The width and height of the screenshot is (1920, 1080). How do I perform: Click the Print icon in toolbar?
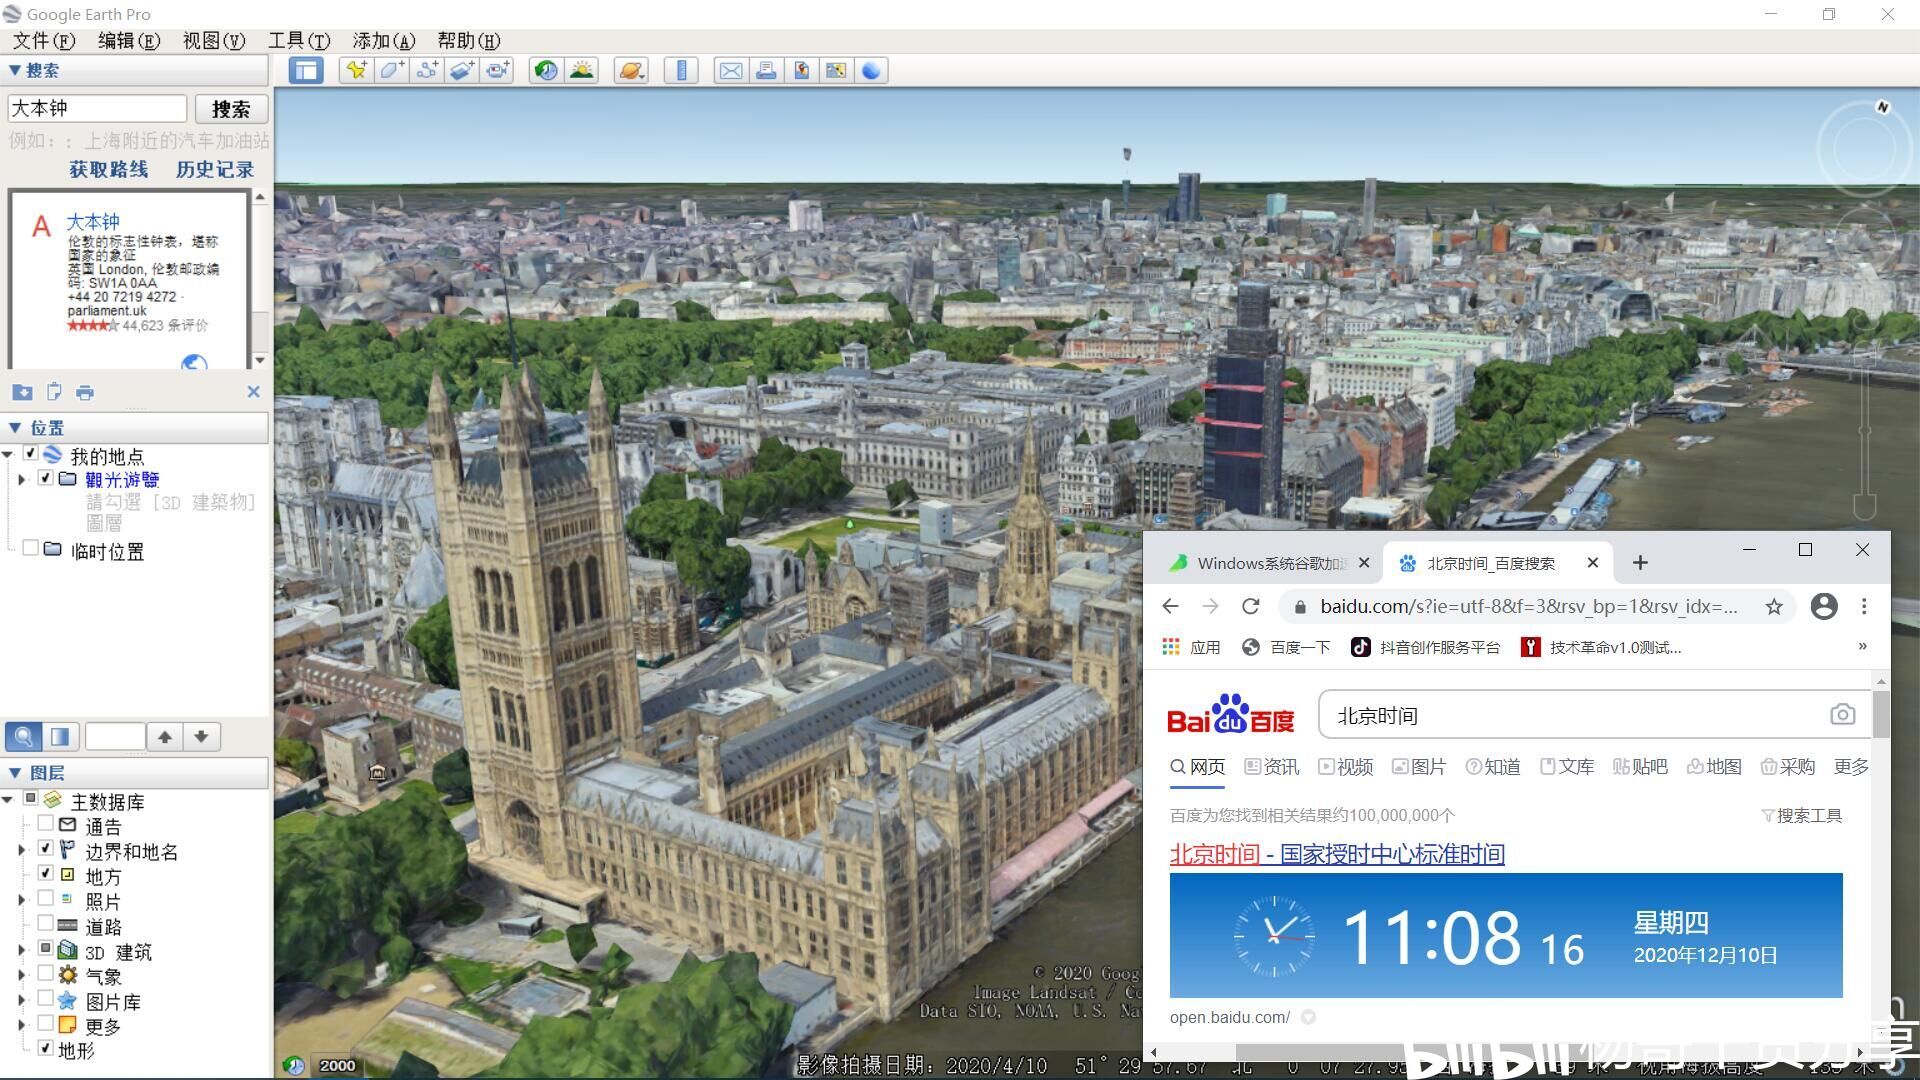tap(766, 70)
